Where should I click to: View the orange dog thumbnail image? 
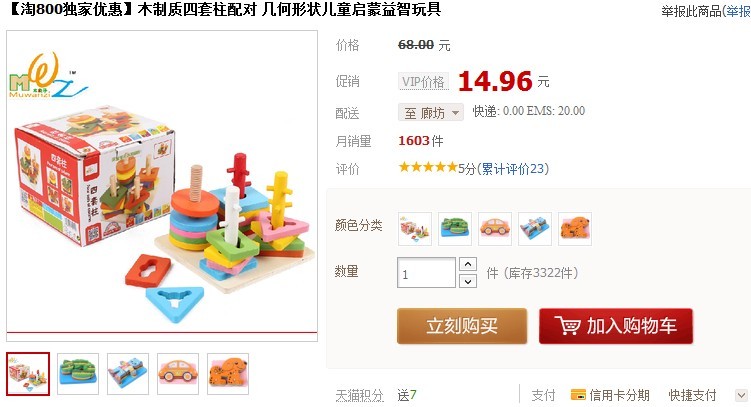coord(228,374)
